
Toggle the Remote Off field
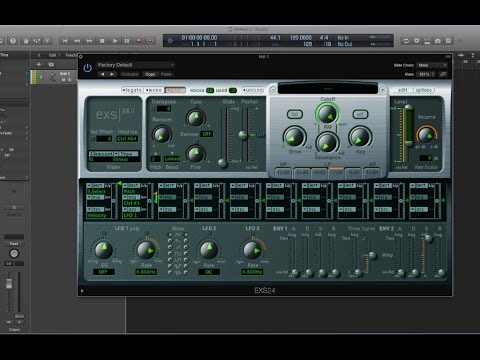206,134
